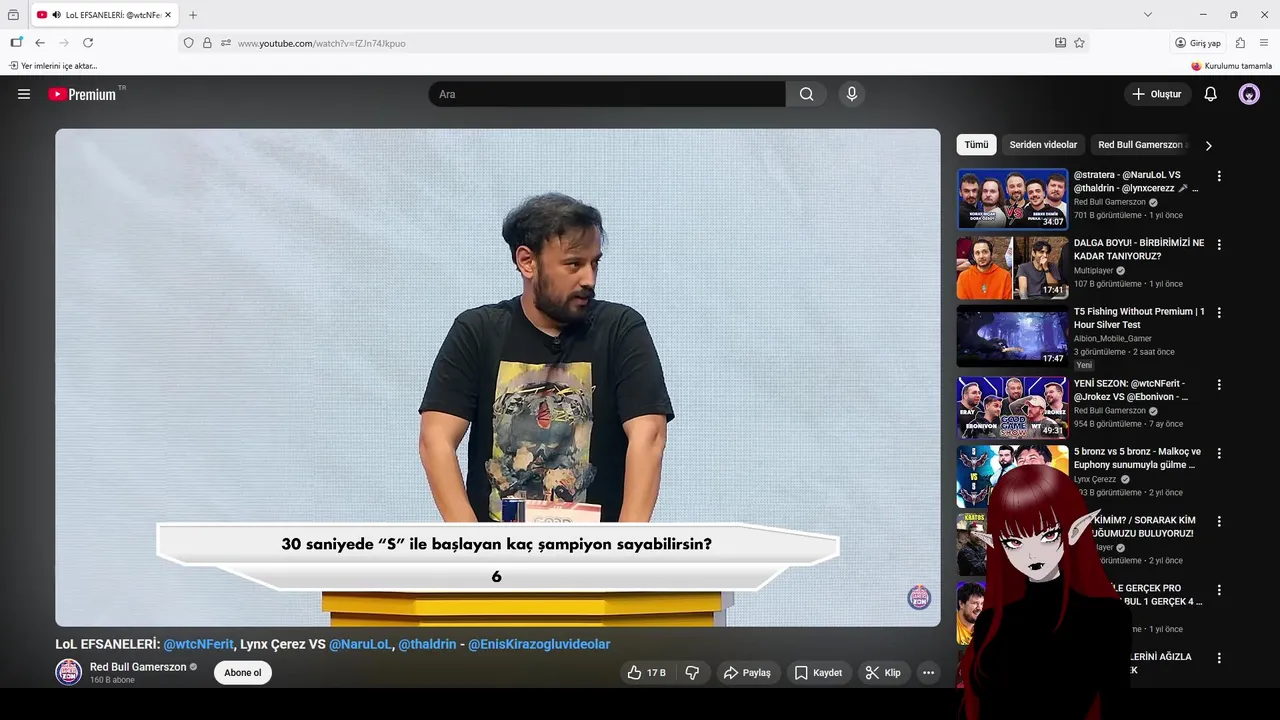Viewport: 1280px width, 720px height.
Task: Open Red Bull Gamerszon channel name link
Action: click(138, 667)
